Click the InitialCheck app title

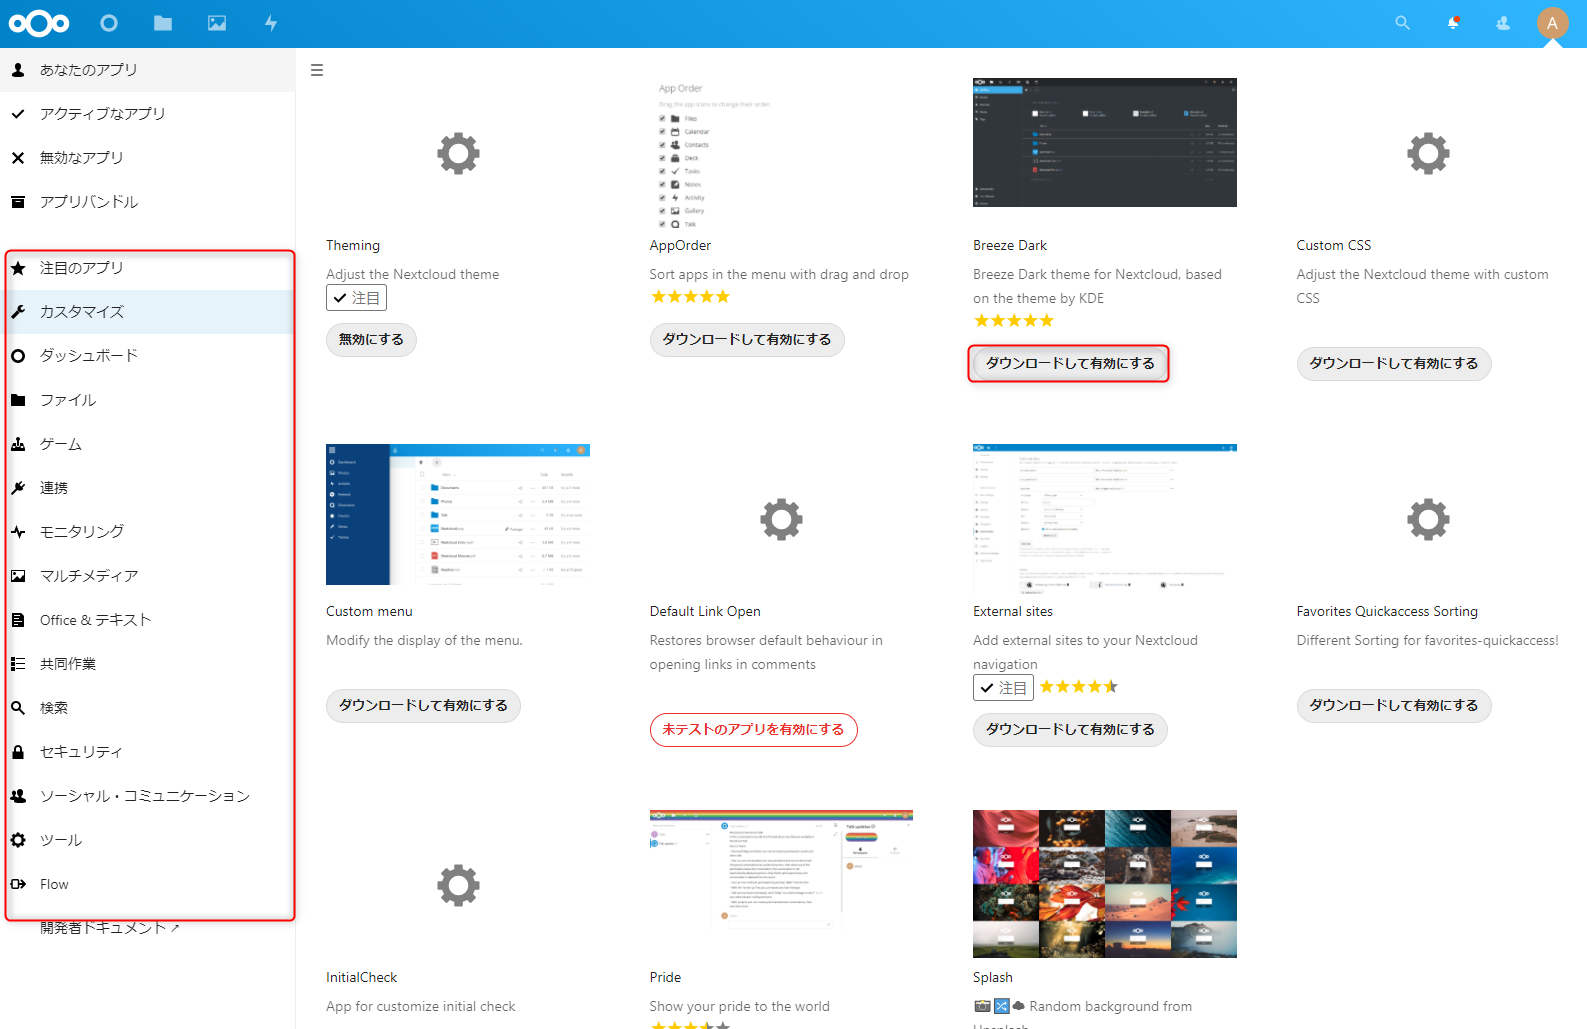click(x=361, y=978)
